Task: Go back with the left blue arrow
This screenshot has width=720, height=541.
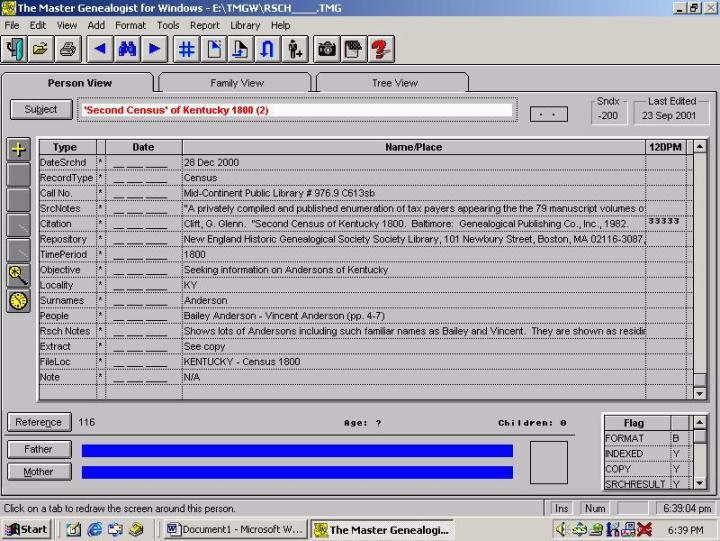Action: [100, 49]
